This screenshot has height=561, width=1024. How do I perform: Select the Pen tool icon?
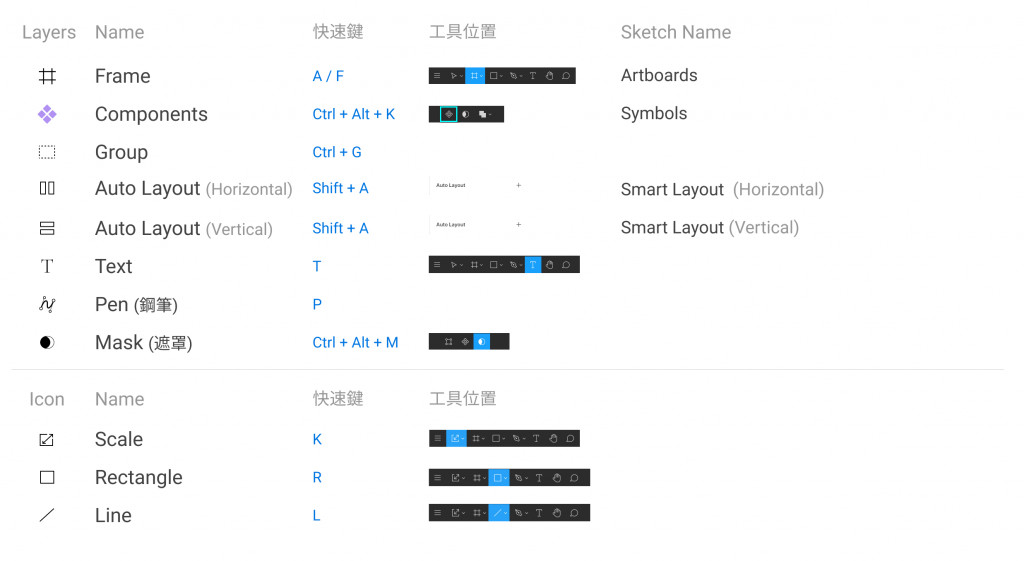click(47, 304)
